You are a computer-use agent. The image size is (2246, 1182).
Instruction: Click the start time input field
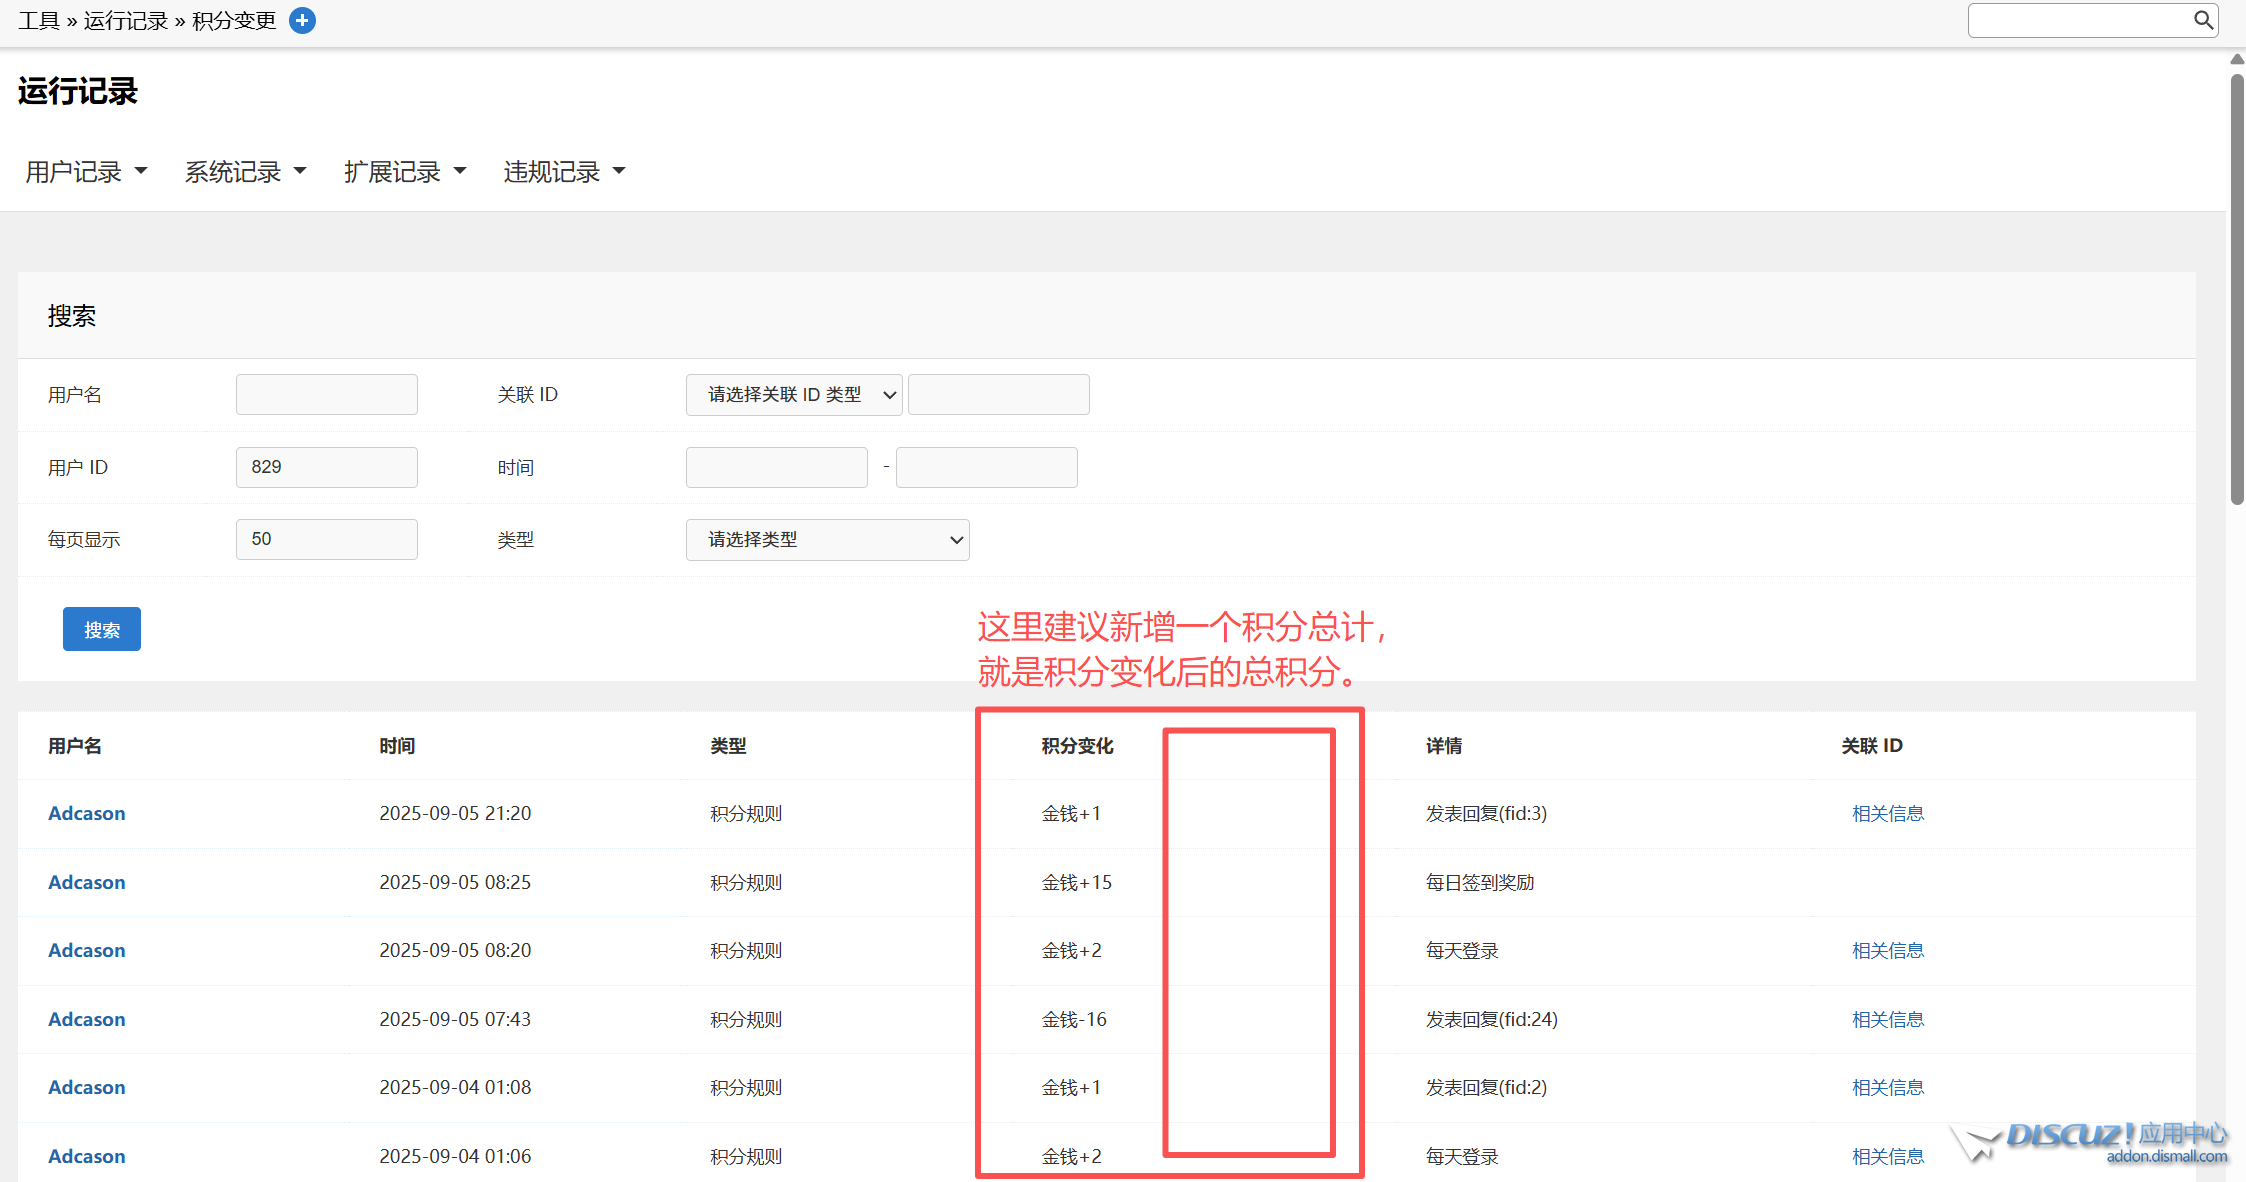(x=777, y=467)
